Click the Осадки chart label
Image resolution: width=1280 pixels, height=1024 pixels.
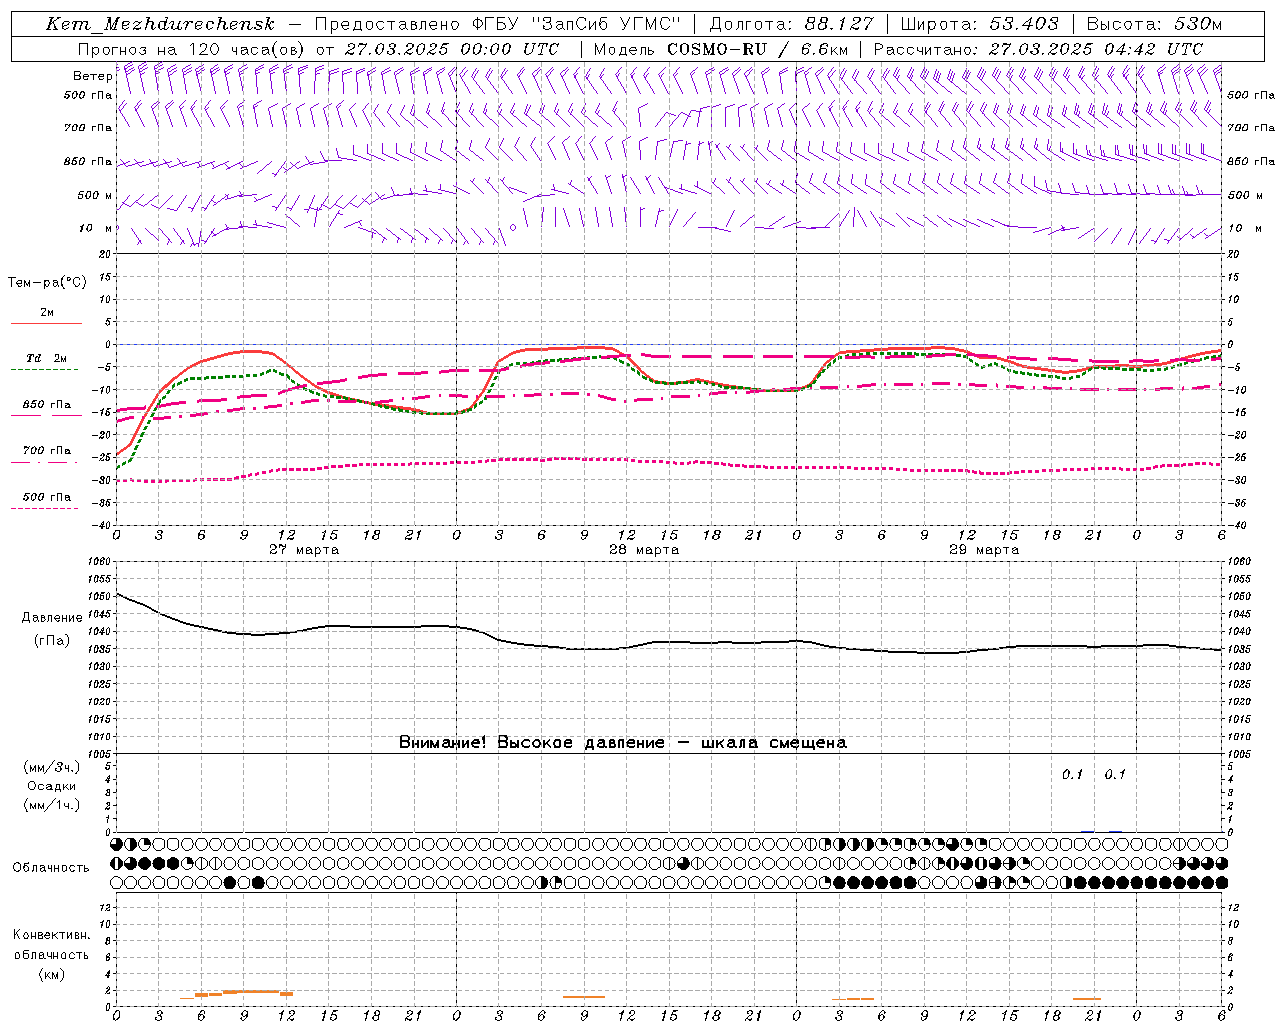(52, 786)
